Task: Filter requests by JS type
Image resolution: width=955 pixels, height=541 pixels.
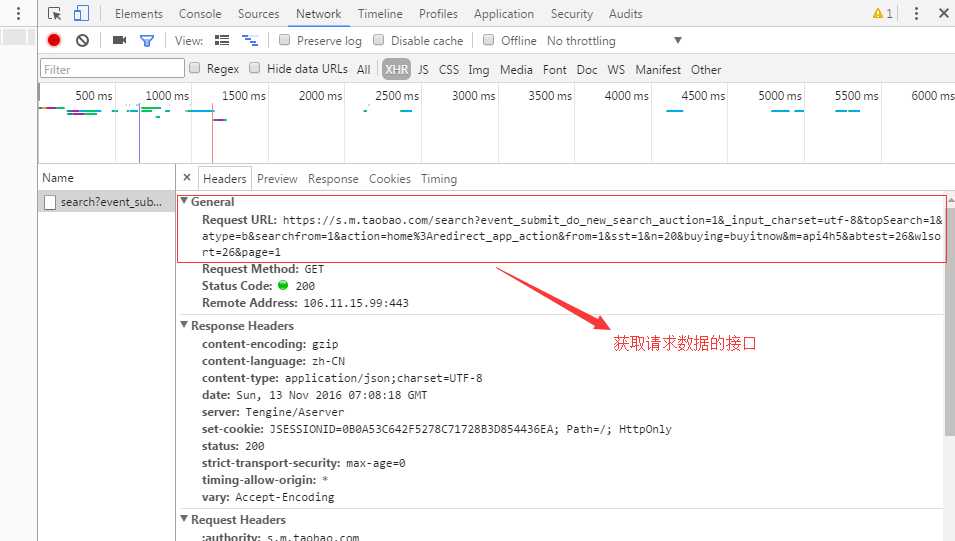Action: 423,69
